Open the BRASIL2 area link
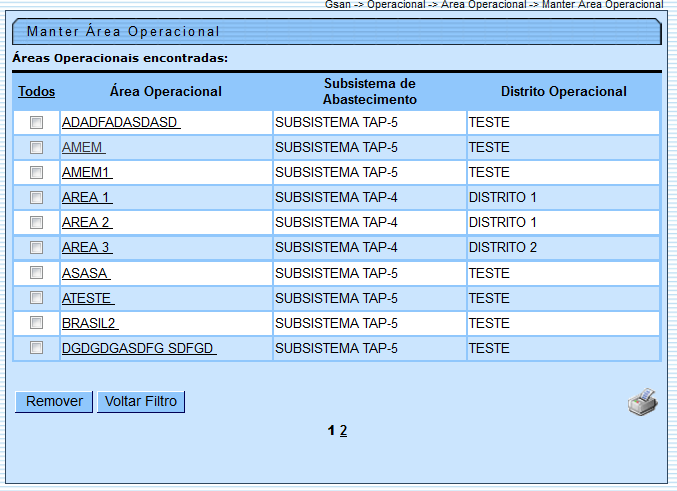This screenshot has height=491, width=677. click(90, 323)
